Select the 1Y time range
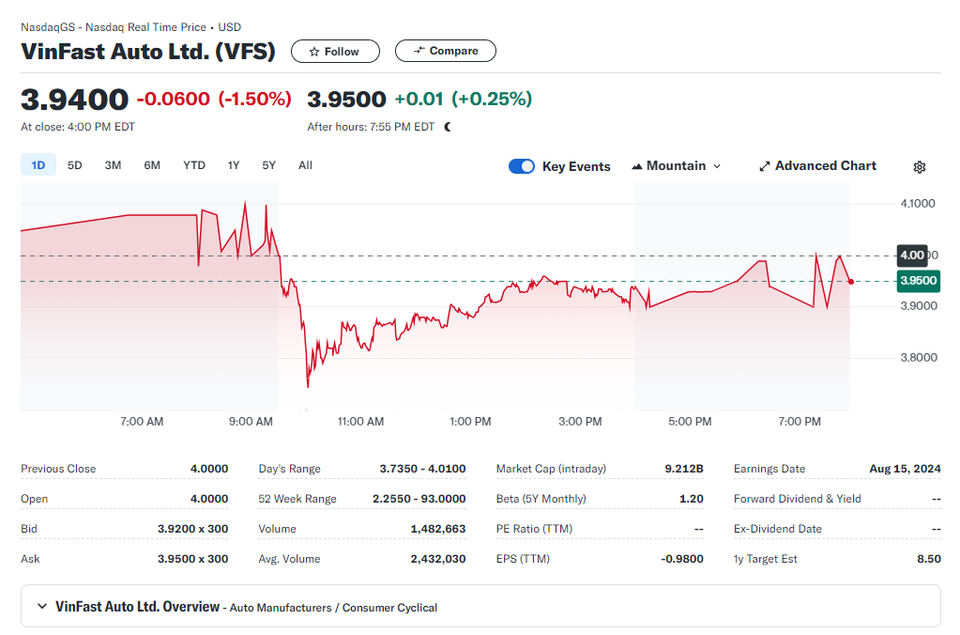The height and width of the screenshot is (635, 960). [233, 165]
